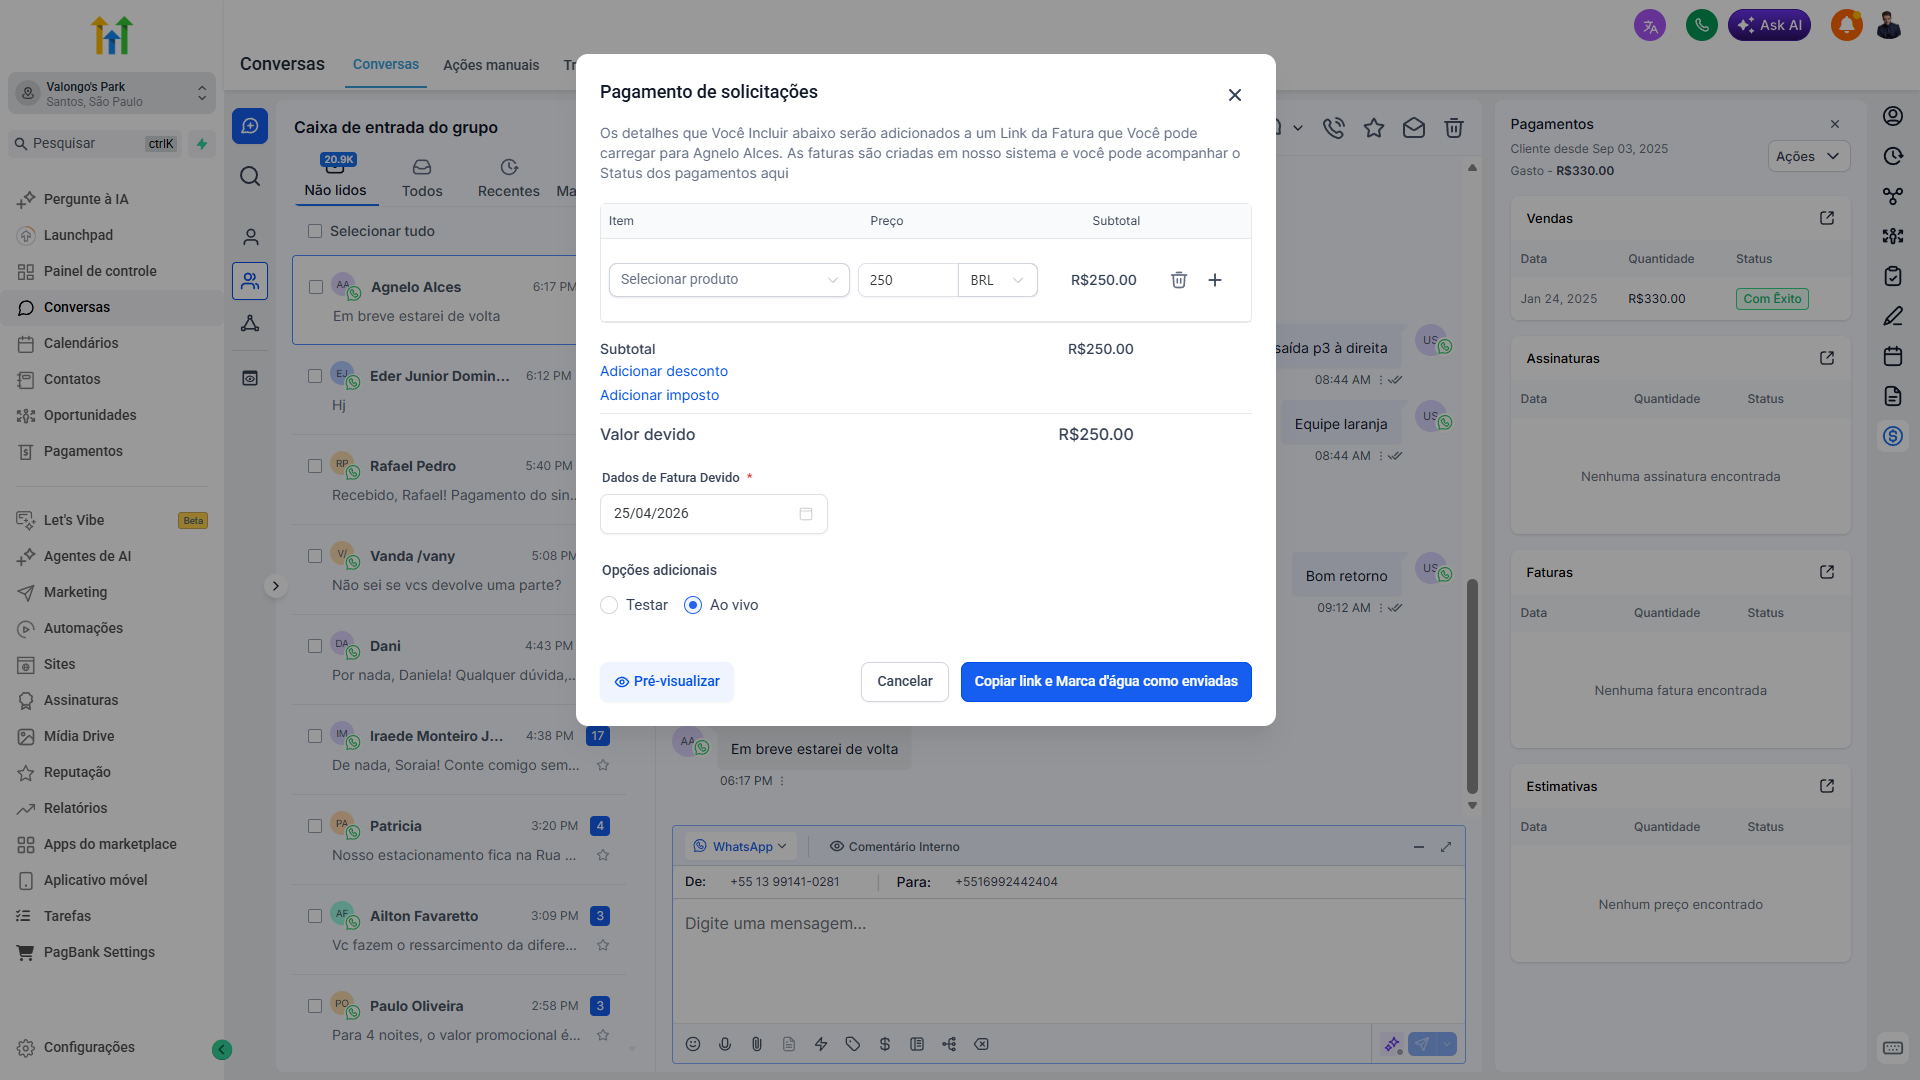Attach a file with paperclip icon

pyautogui.click(x=757, y=1044)
